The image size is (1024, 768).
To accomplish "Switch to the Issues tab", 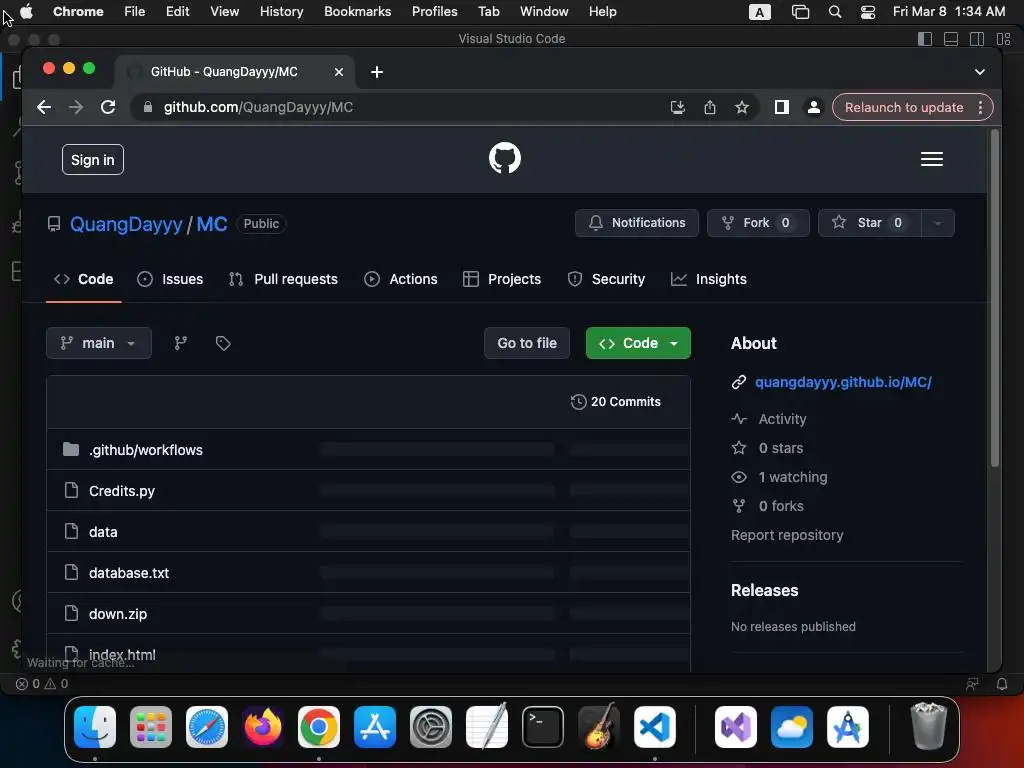I will (170, 279).
